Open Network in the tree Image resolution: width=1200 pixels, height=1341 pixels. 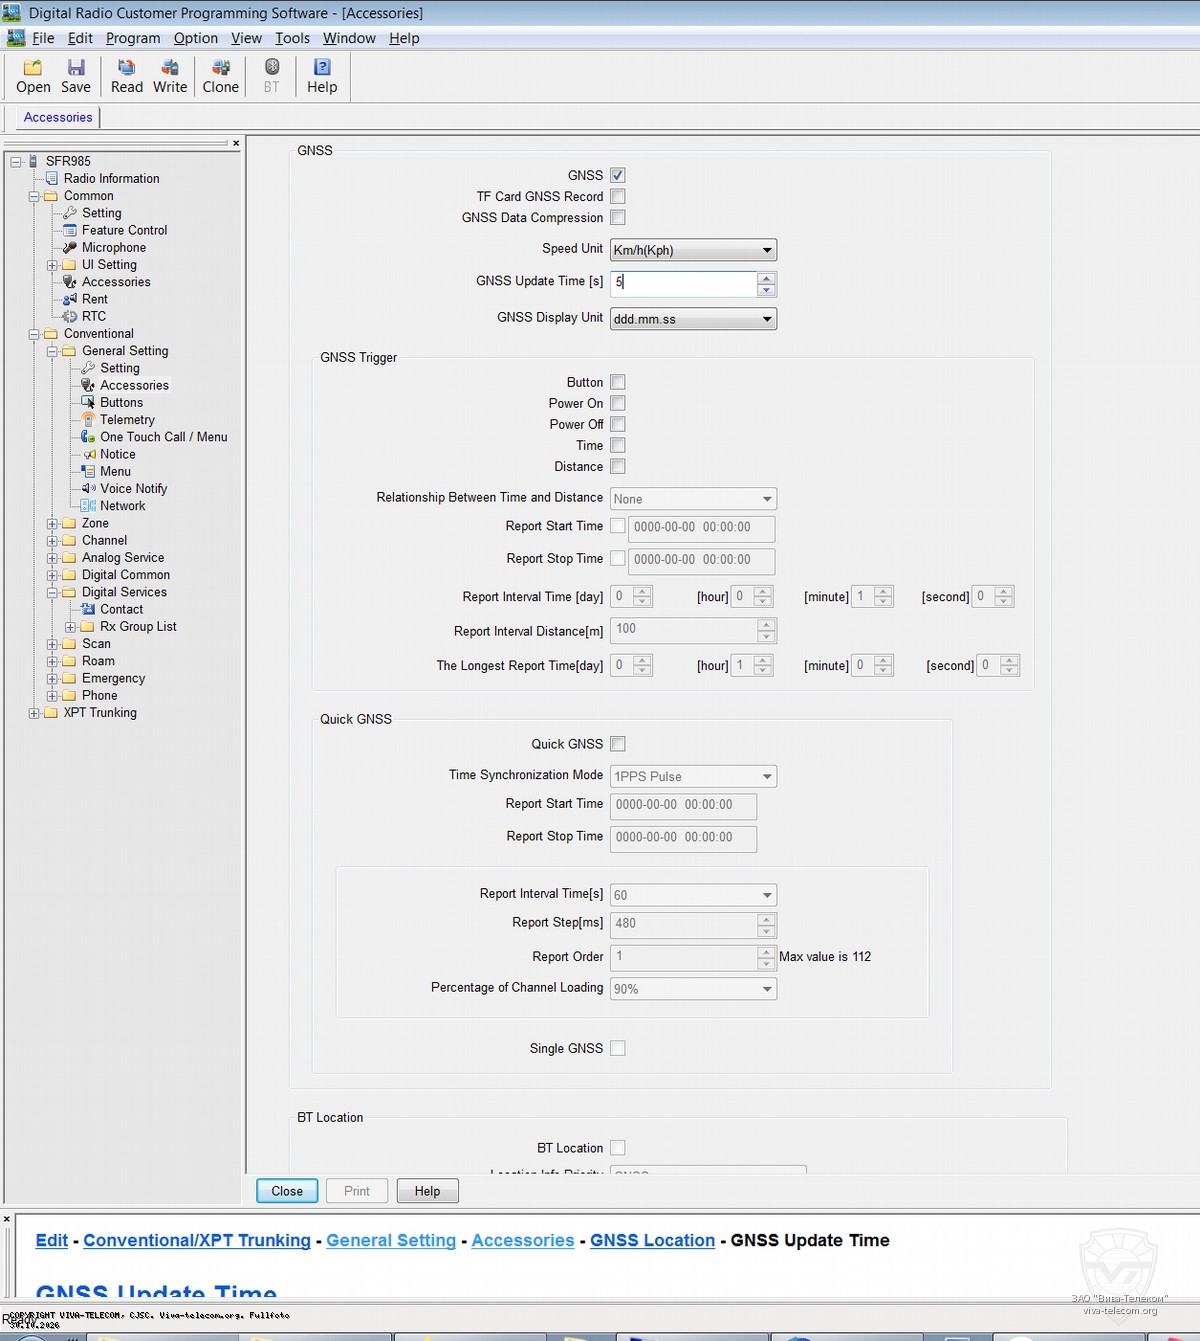pos(122,506)
